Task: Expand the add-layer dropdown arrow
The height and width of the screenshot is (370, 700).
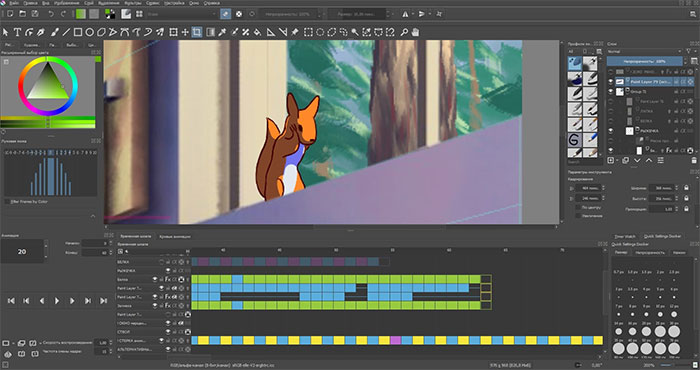Action: [617, 161]
